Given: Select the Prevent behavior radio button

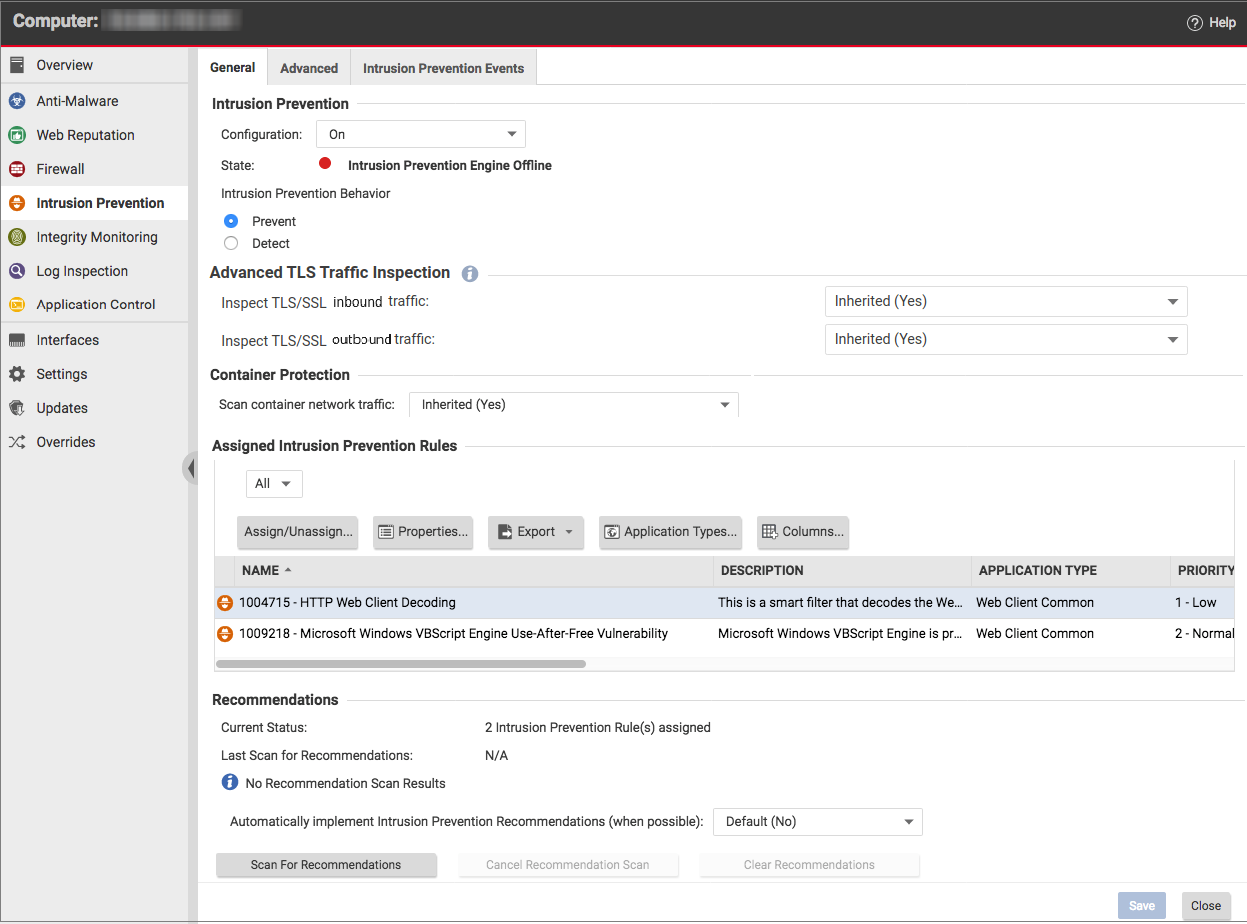Looking at the screenshot, I should click(x=231, y=221).
